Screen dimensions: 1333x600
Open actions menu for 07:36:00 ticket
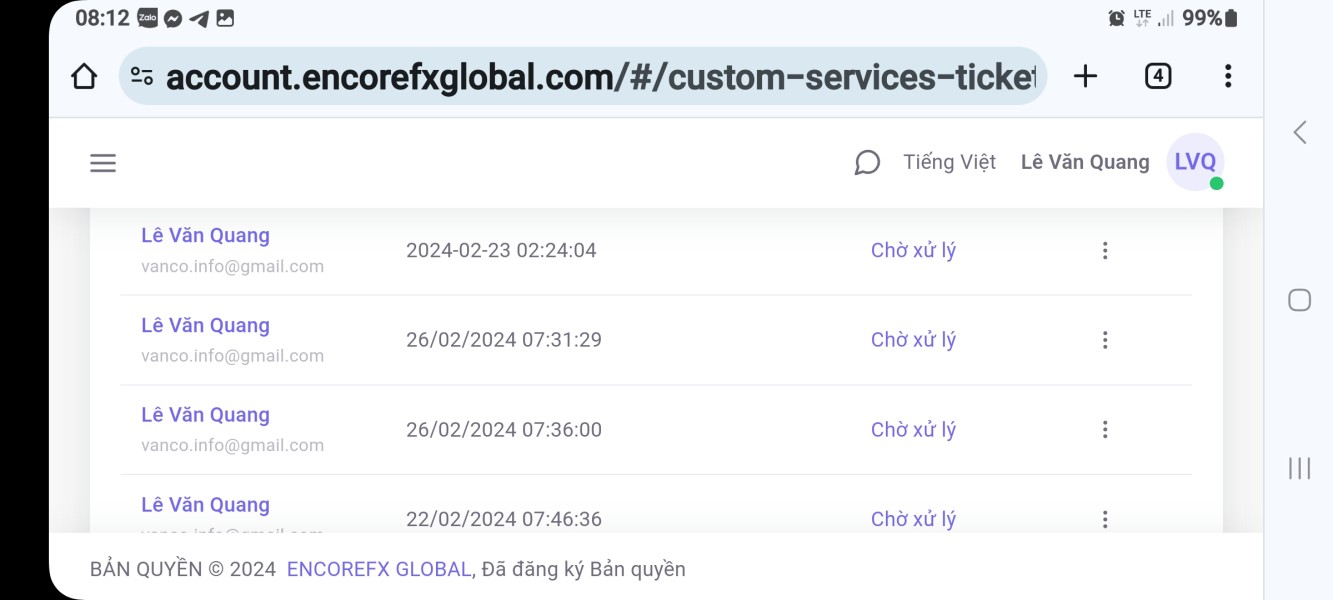(x=1105, y=430)
